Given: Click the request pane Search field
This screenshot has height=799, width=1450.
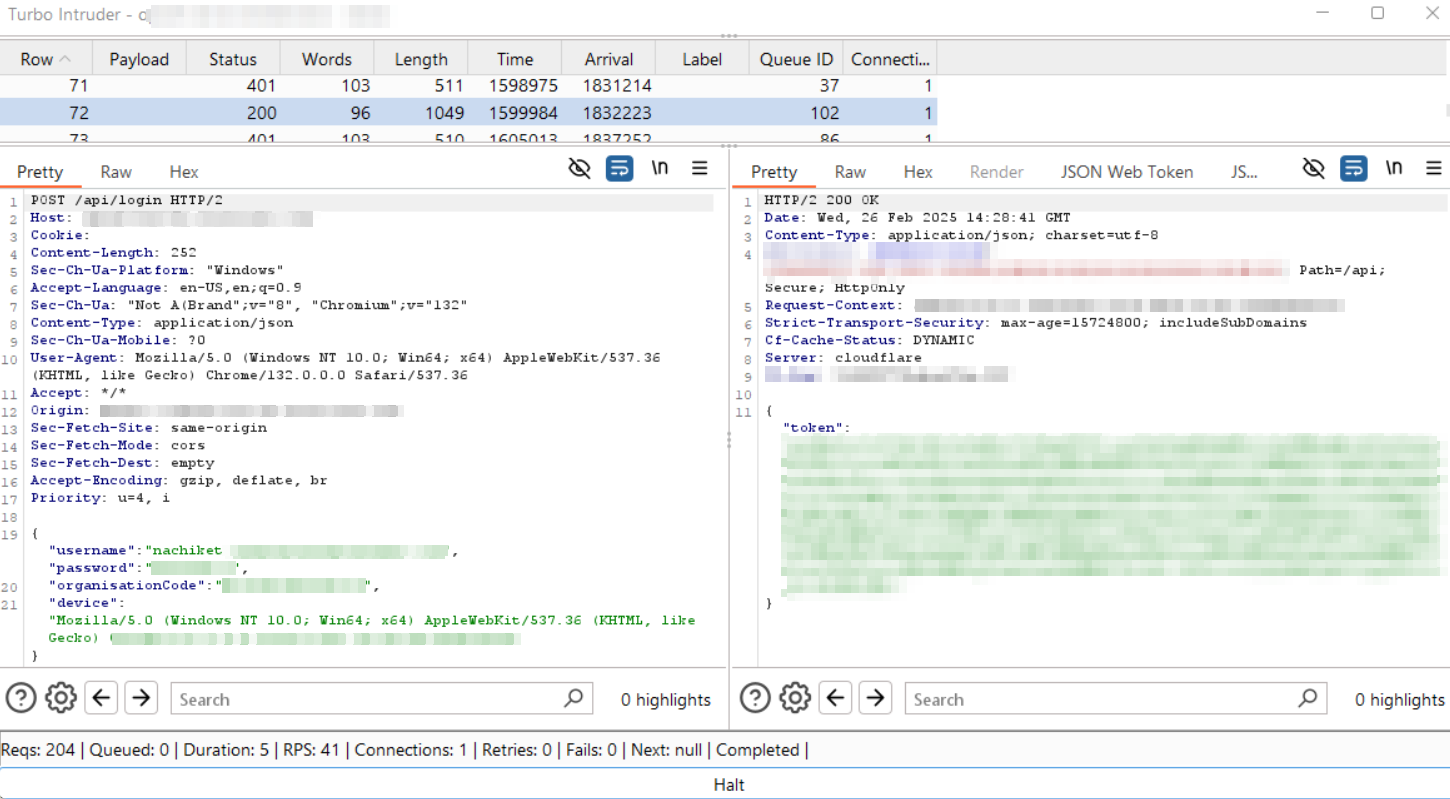Looking at the screenshot, I should [x=381, y=699].
